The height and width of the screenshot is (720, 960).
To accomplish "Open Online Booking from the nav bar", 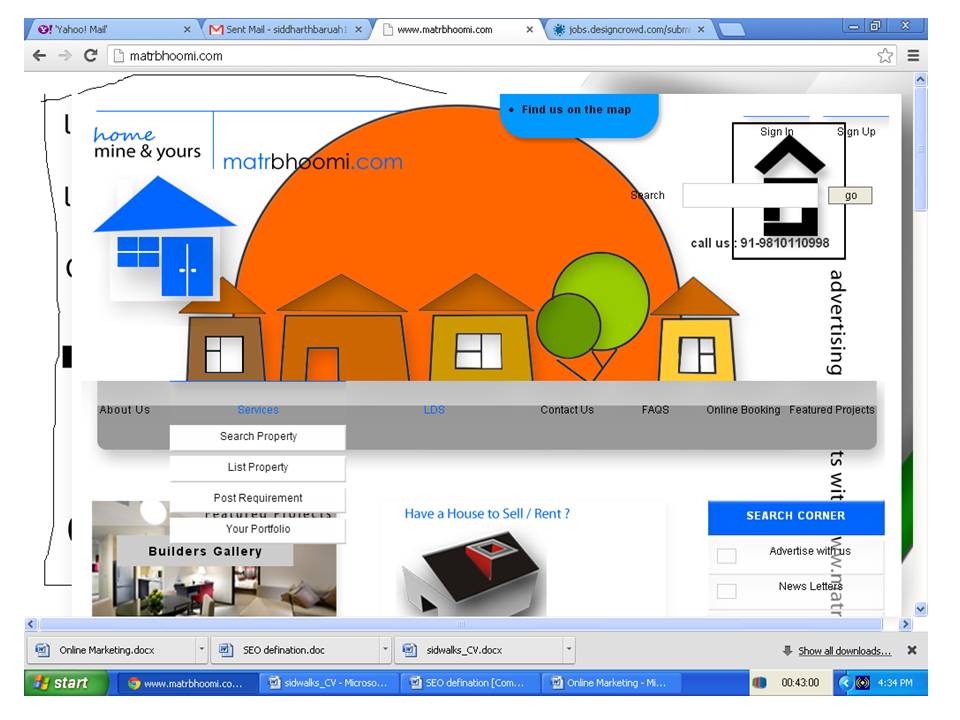I will (x=743, y=410).
